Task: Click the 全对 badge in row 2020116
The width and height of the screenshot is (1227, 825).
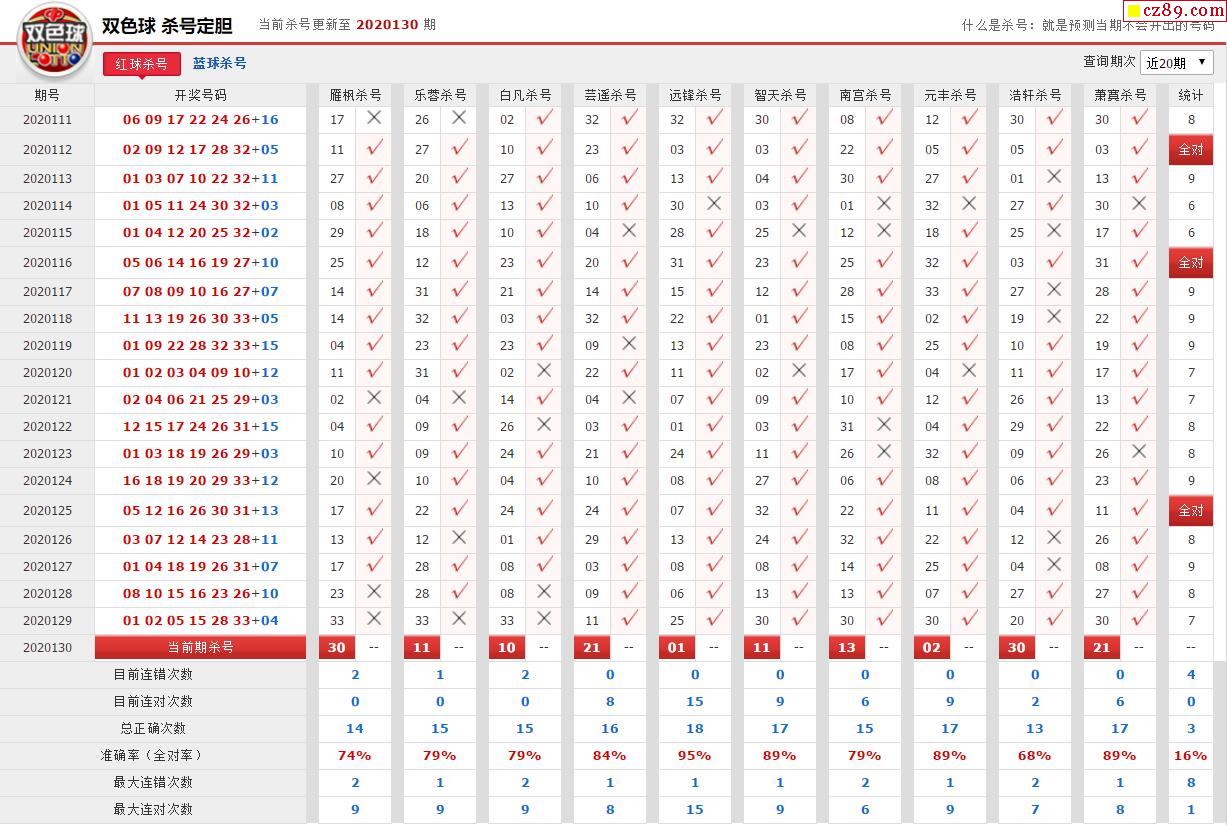Action: click(x=1190, y=262)
